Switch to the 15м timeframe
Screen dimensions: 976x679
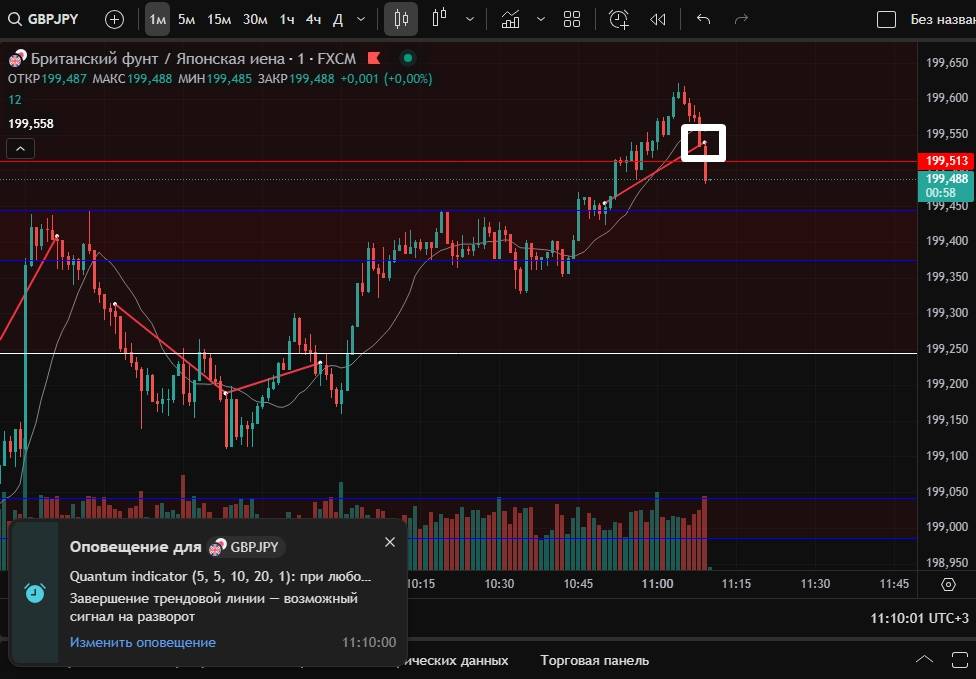tap(219, 19)
